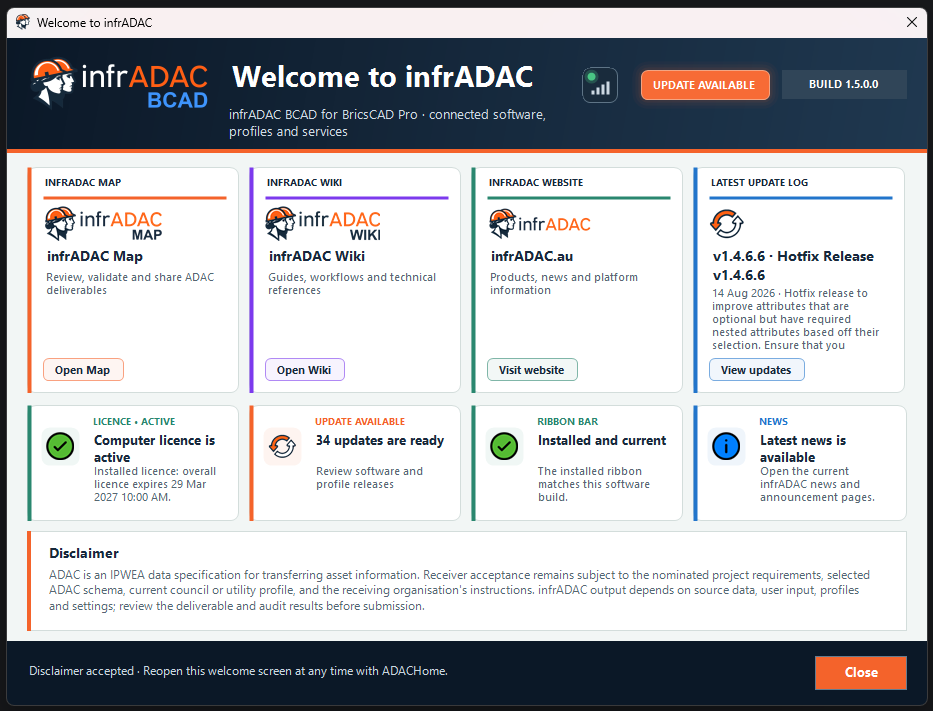Click the Welcome to infrADAC main heading

pos(383,77)
